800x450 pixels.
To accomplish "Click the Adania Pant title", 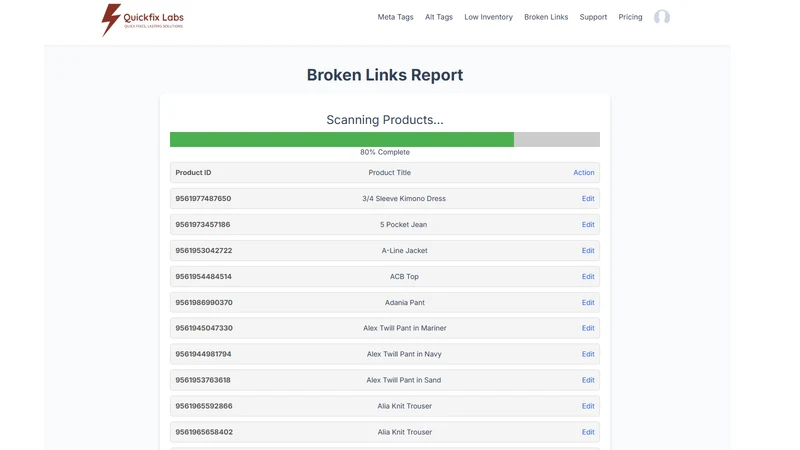I will point(405,303).
